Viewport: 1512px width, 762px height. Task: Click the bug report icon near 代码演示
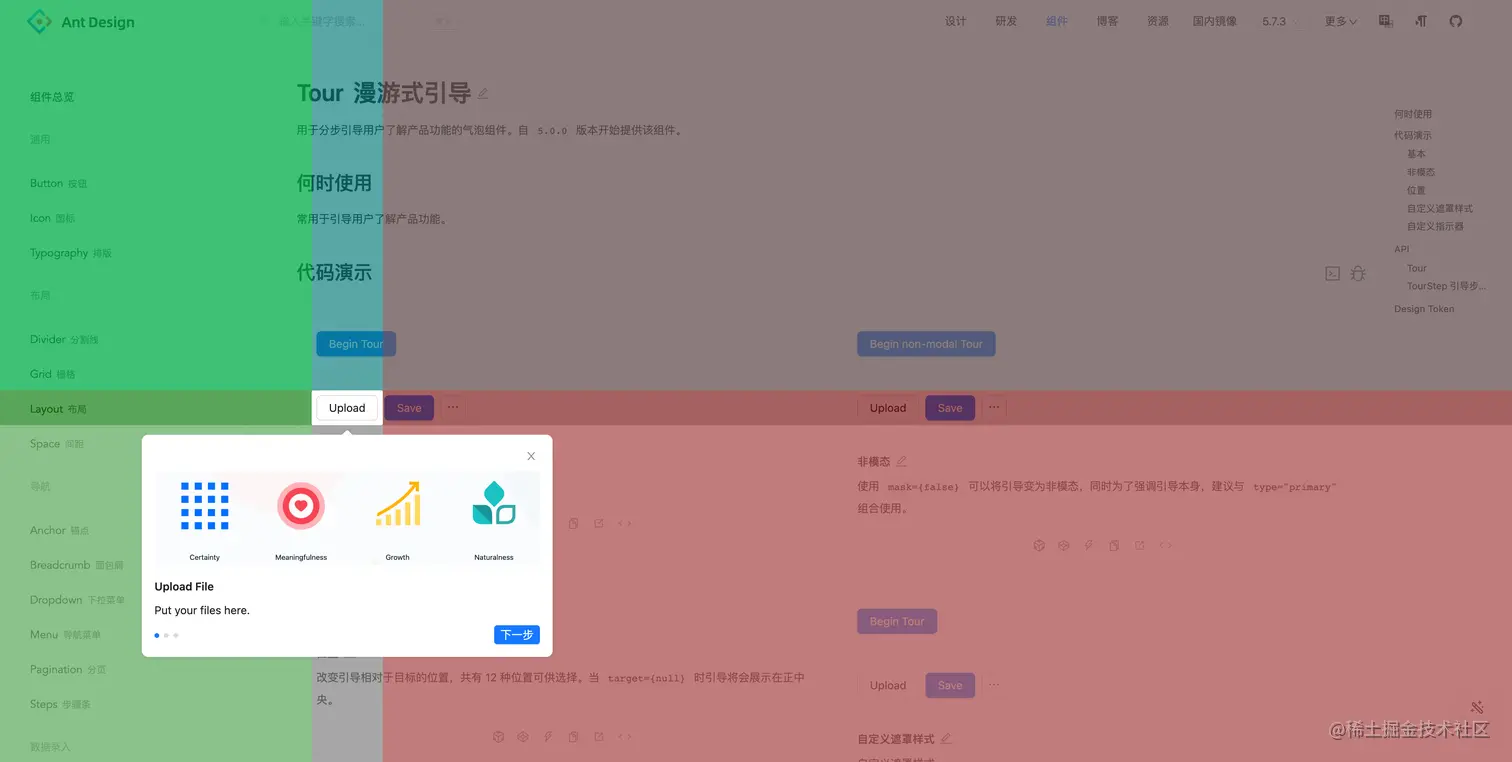(x=1356, y=273)
